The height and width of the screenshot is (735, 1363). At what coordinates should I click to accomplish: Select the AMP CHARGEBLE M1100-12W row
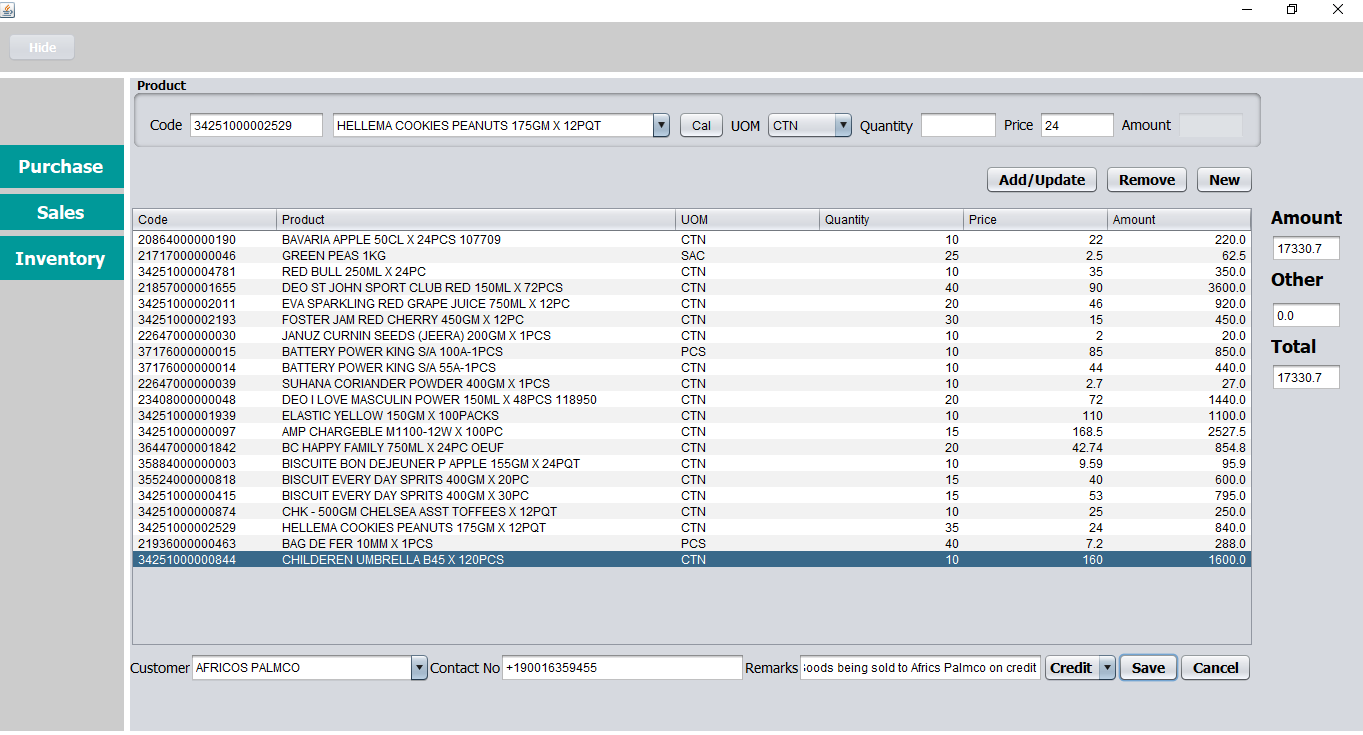692,432
